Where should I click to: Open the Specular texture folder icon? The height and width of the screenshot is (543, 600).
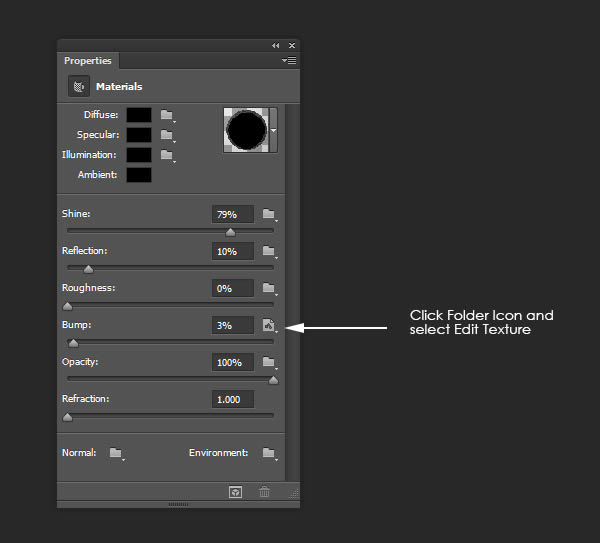(167, 135)
